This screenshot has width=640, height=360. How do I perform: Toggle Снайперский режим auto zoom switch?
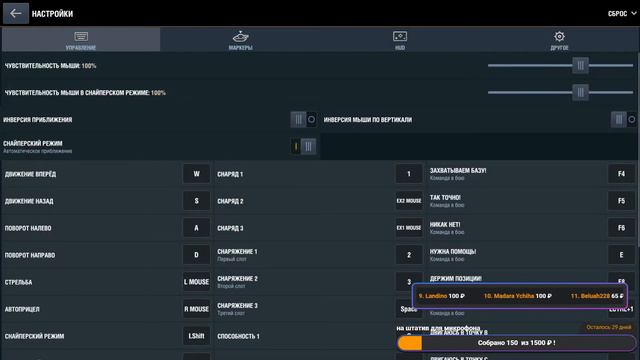click(303, 146)
